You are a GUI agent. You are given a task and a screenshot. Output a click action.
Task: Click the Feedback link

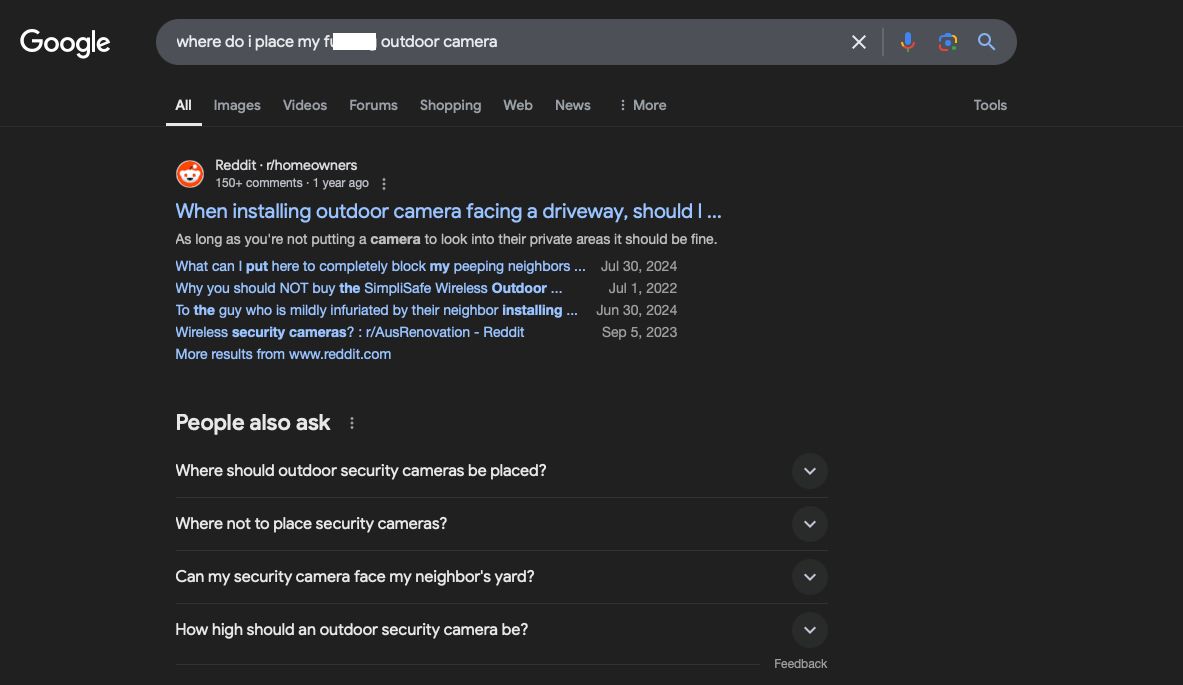[x=800, y=663]
